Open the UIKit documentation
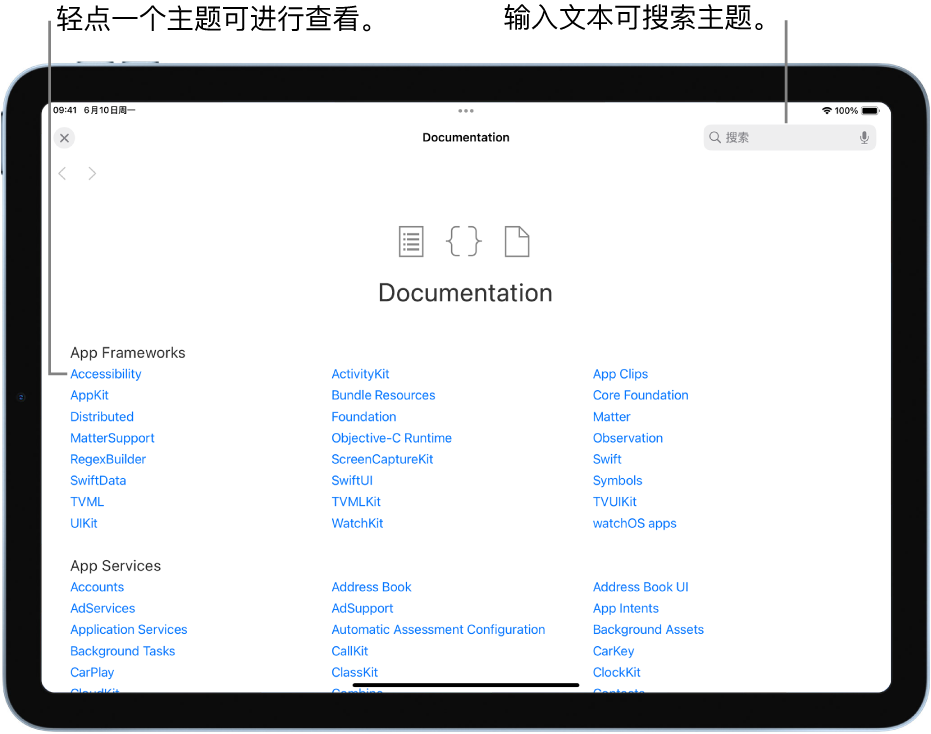This screenshot has height=734, width=931. click(84, 524)
